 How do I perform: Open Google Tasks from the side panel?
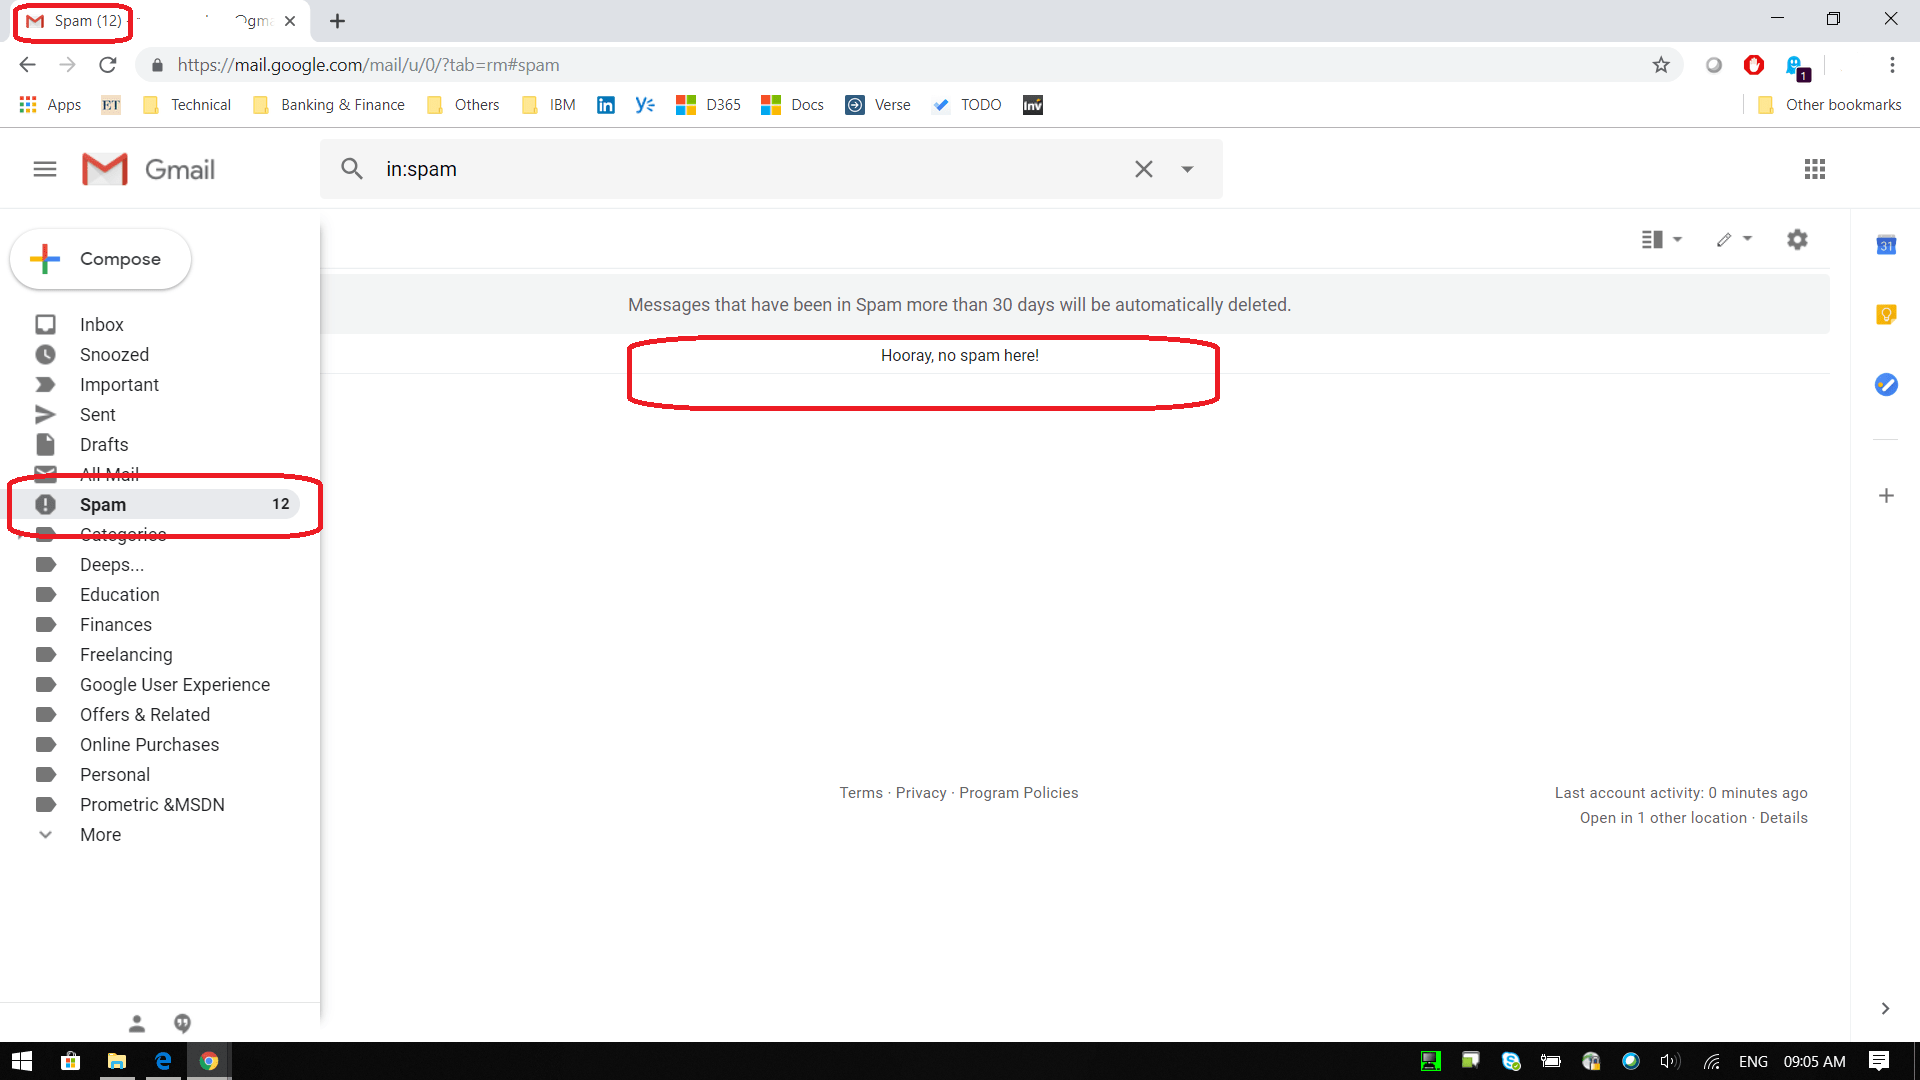[x=1884, y=384]
